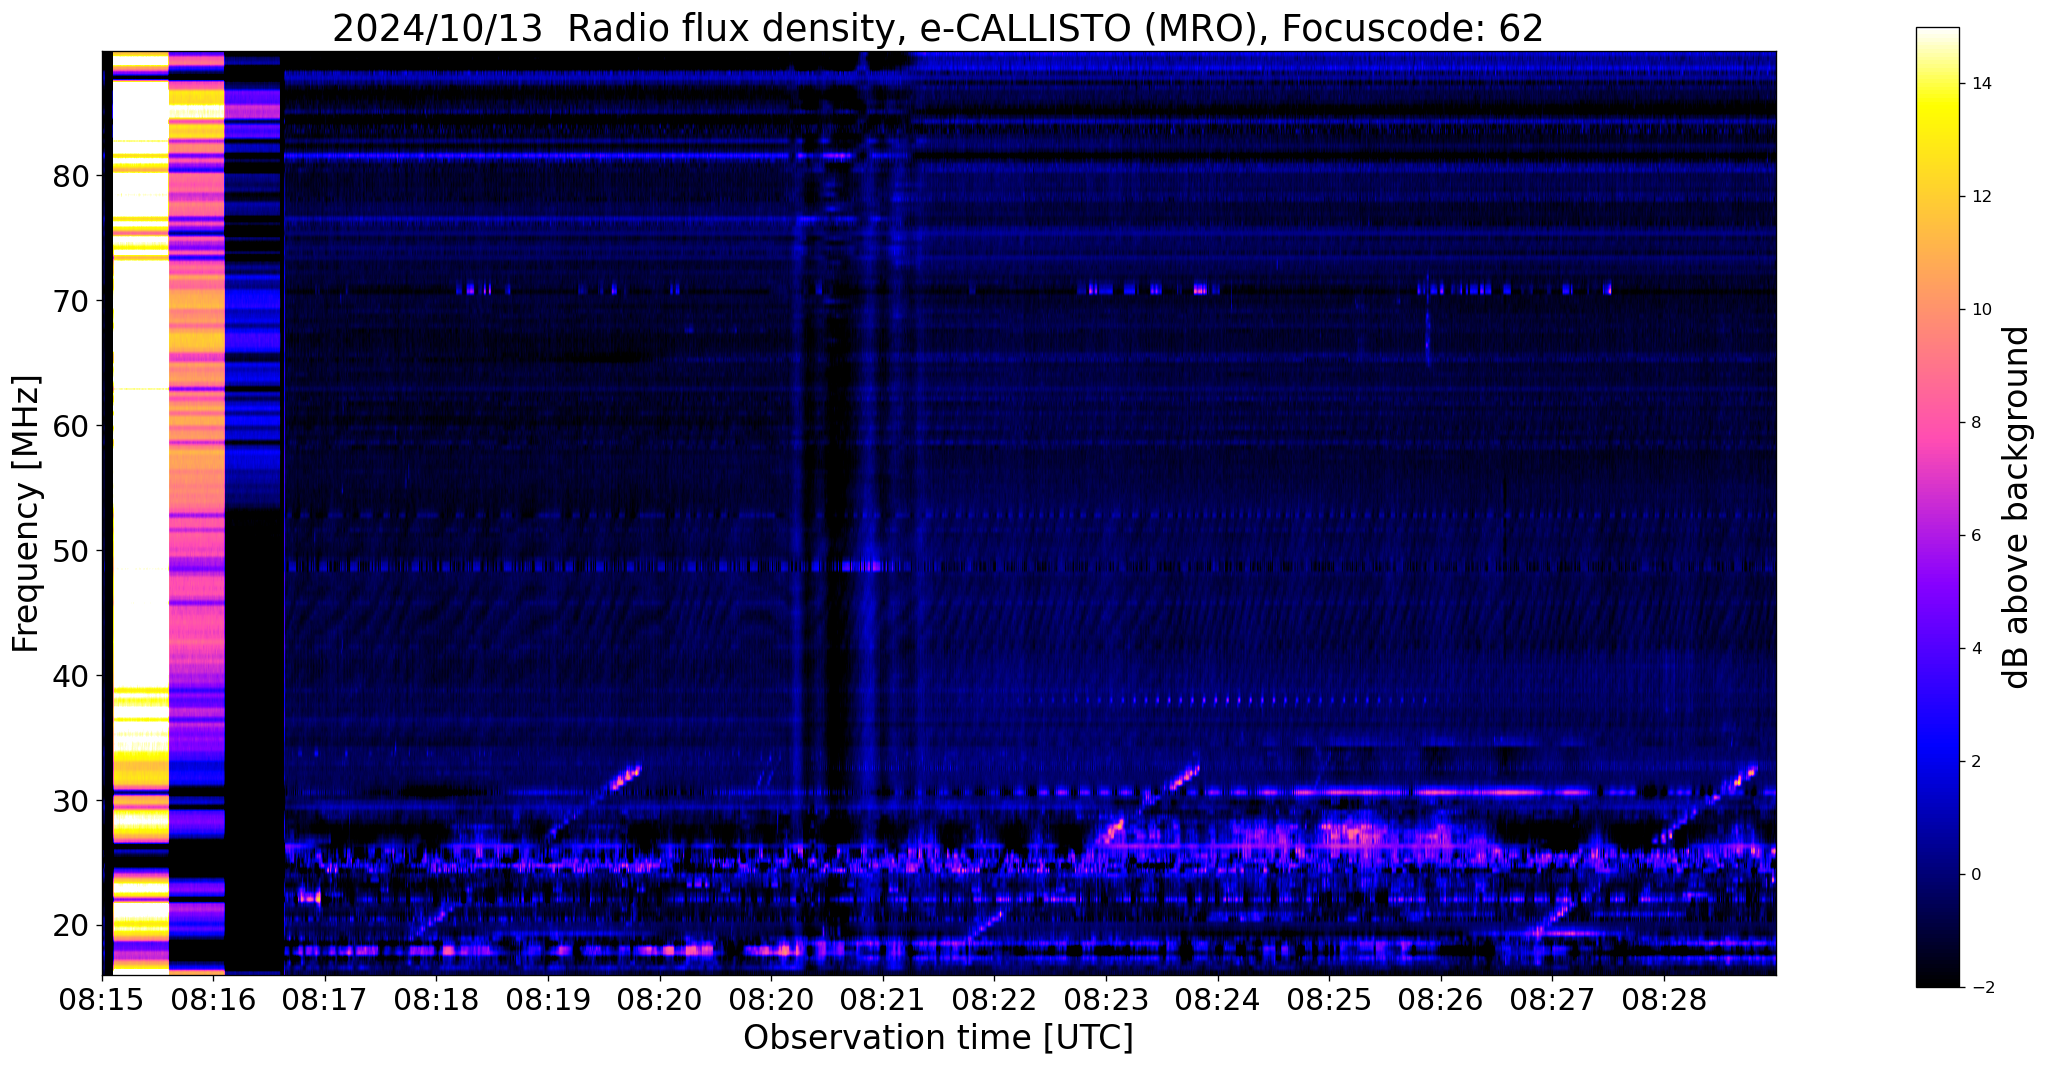Select the 08:24 time tick label

[1217, 998]
